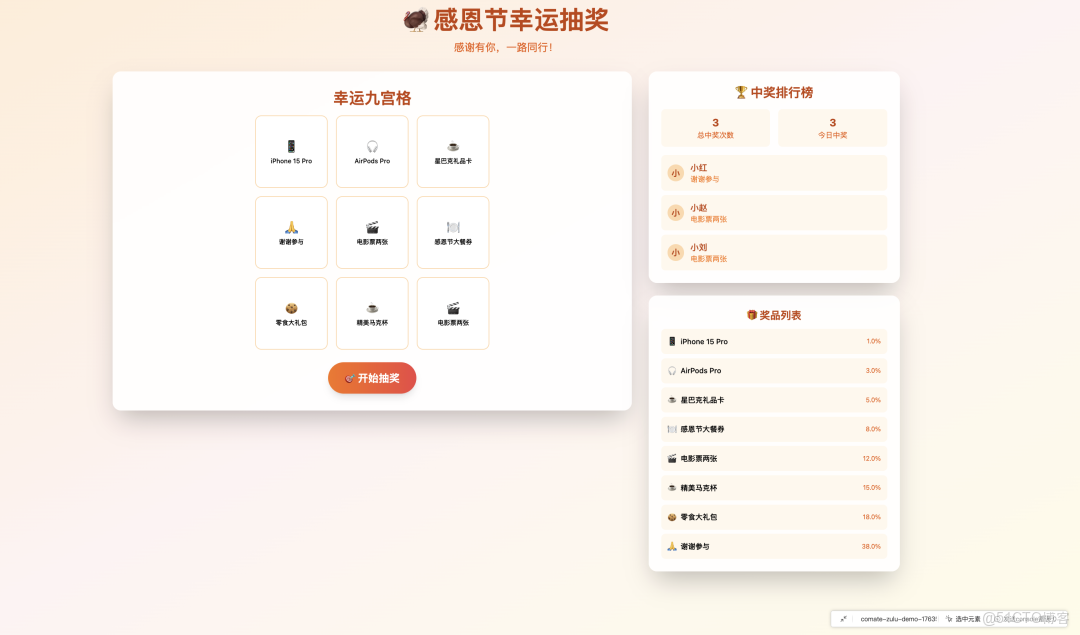Select the 星巴克礼品卡 cell in the grid
This screenshot has height=635, width=1080.
pyautogui.click(x=452, y=151)
